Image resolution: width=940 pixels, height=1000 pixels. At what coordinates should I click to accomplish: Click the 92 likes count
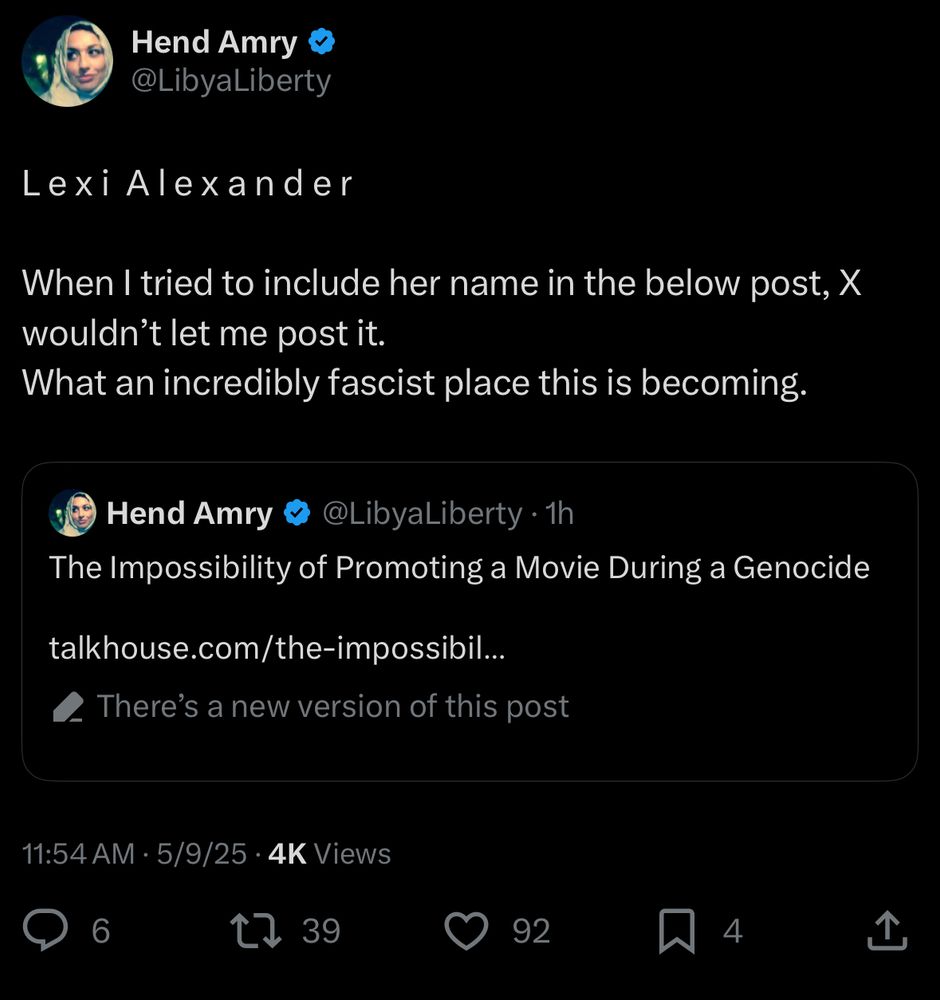[530, 931]
